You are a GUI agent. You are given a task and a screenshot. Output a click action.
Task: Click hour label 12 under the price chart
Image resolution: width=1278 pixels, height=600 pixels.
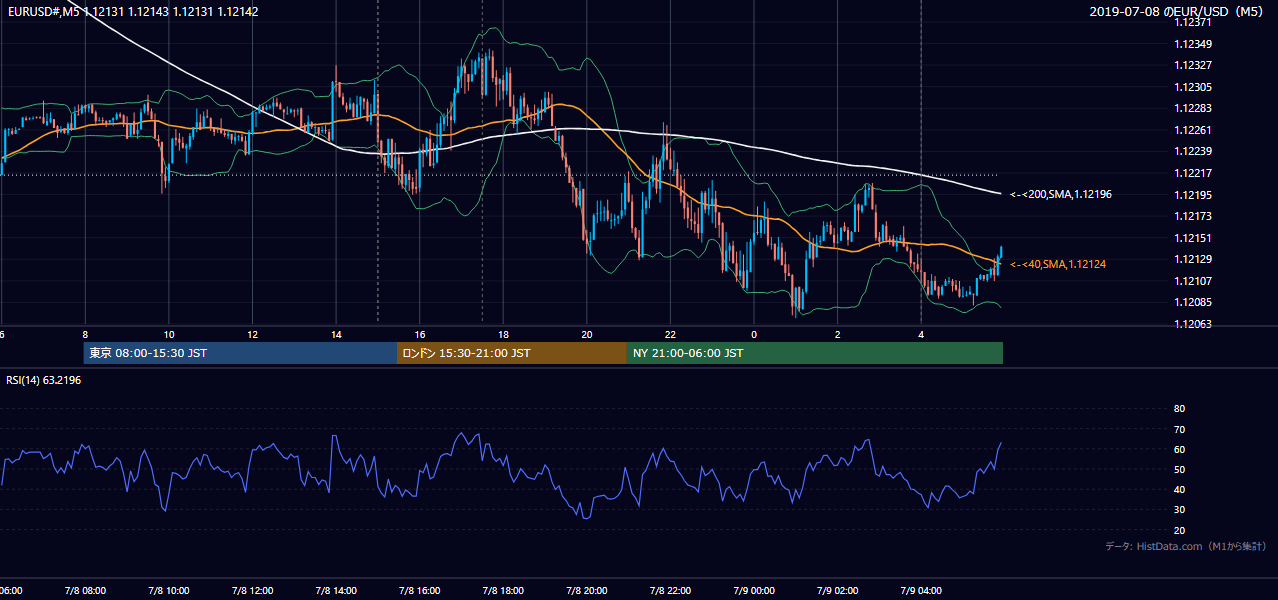point(252,334)
